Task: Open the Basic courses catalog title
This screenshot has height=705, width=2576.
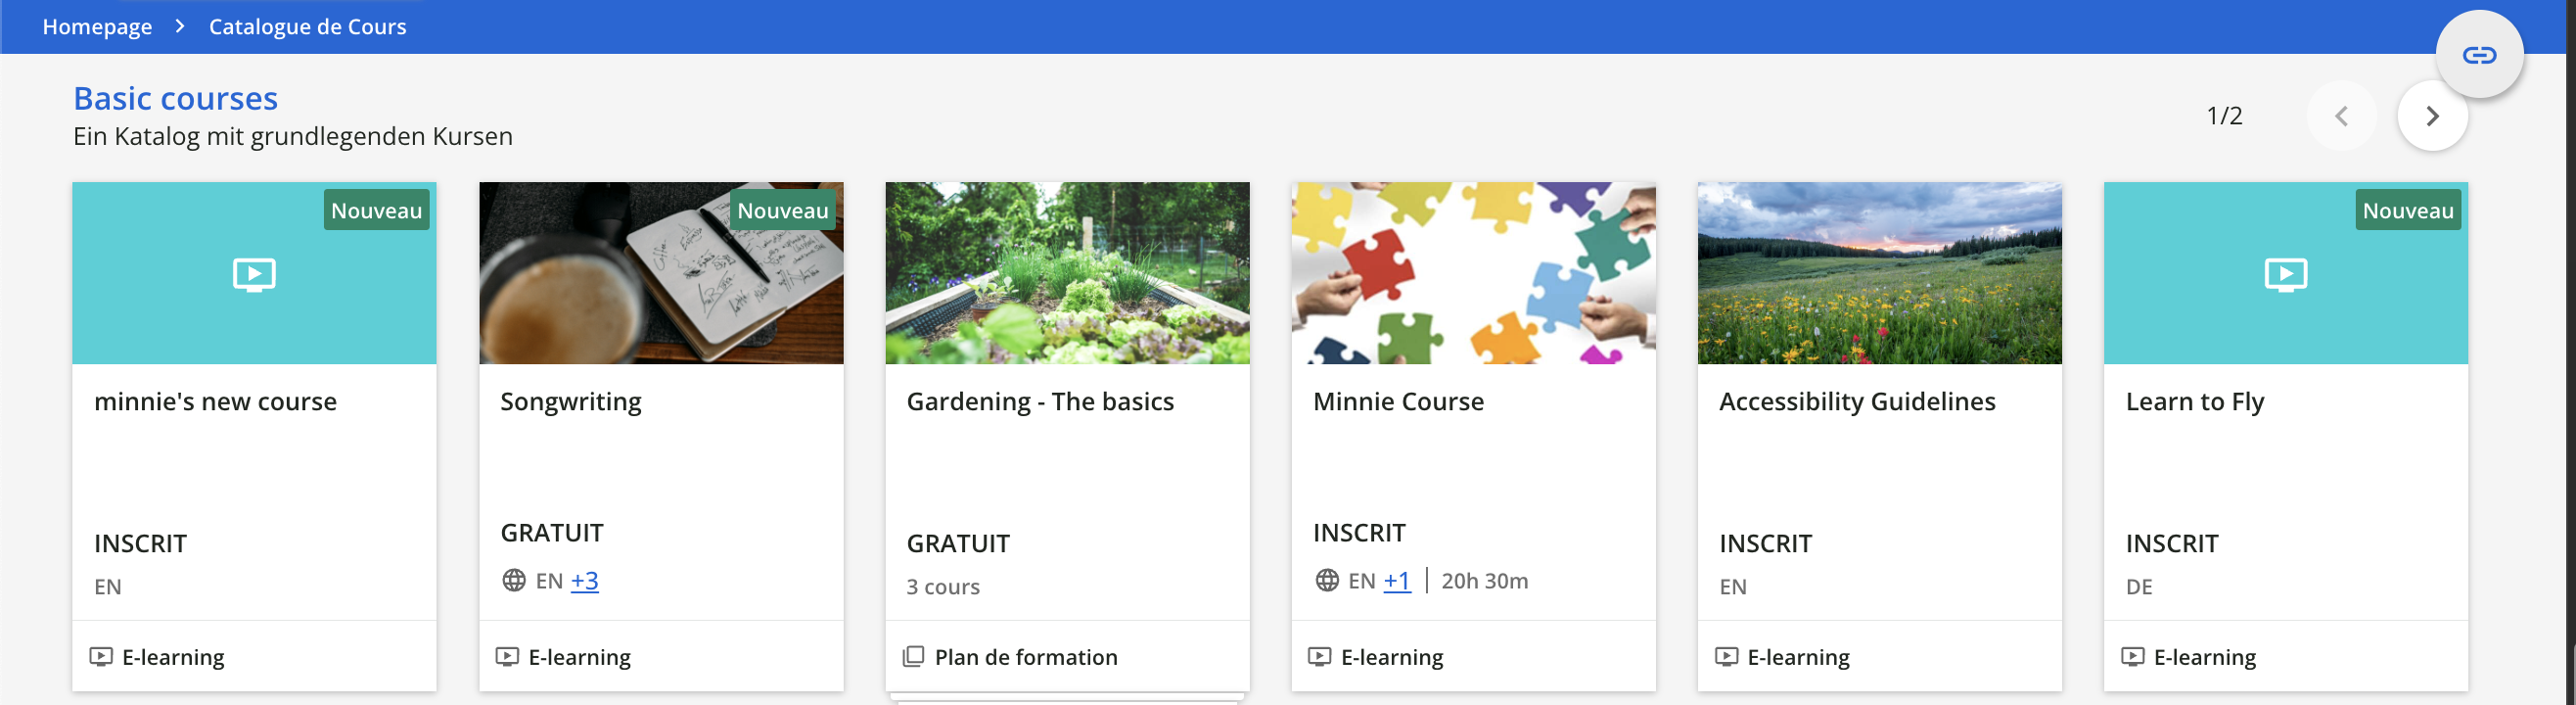Action: click(x=176, y=98)
